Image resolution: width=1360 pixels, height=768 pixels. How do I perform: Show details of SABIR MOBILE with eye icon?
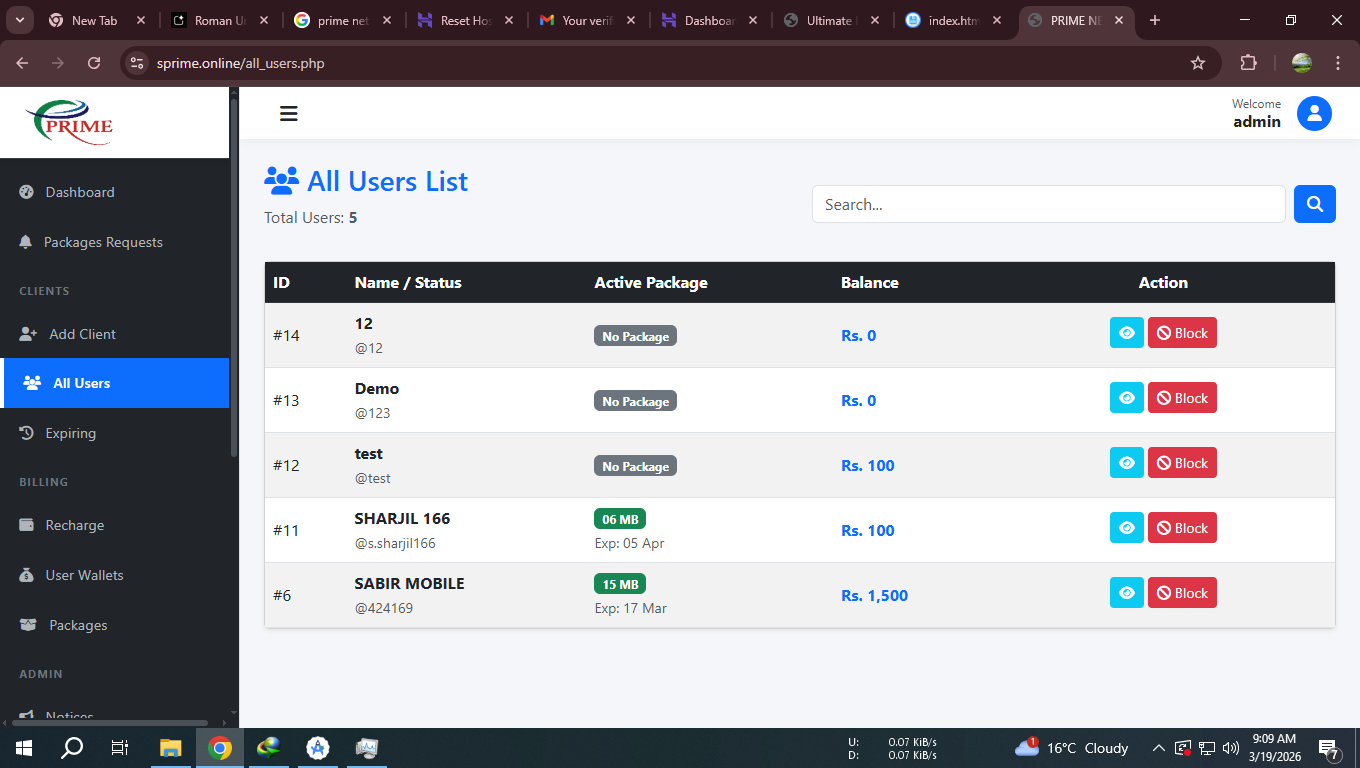click(x=1126, y=592)
